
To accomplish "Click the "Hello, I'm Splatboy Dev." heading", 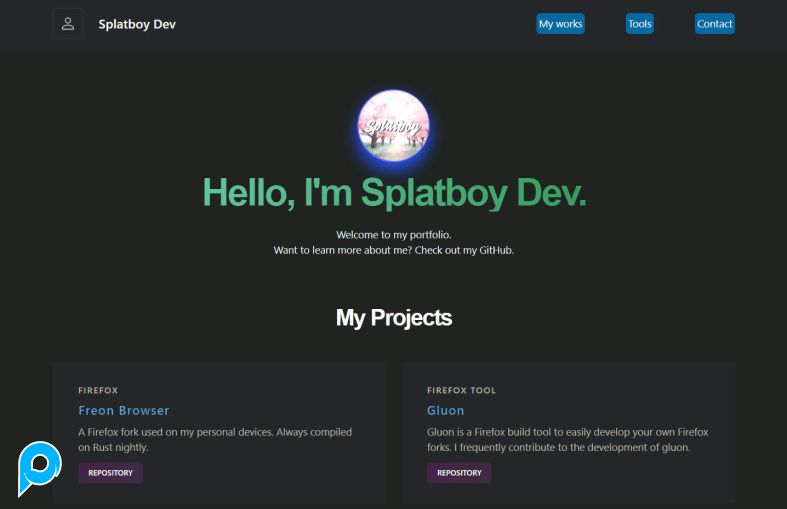I will [x=394, y=193].
